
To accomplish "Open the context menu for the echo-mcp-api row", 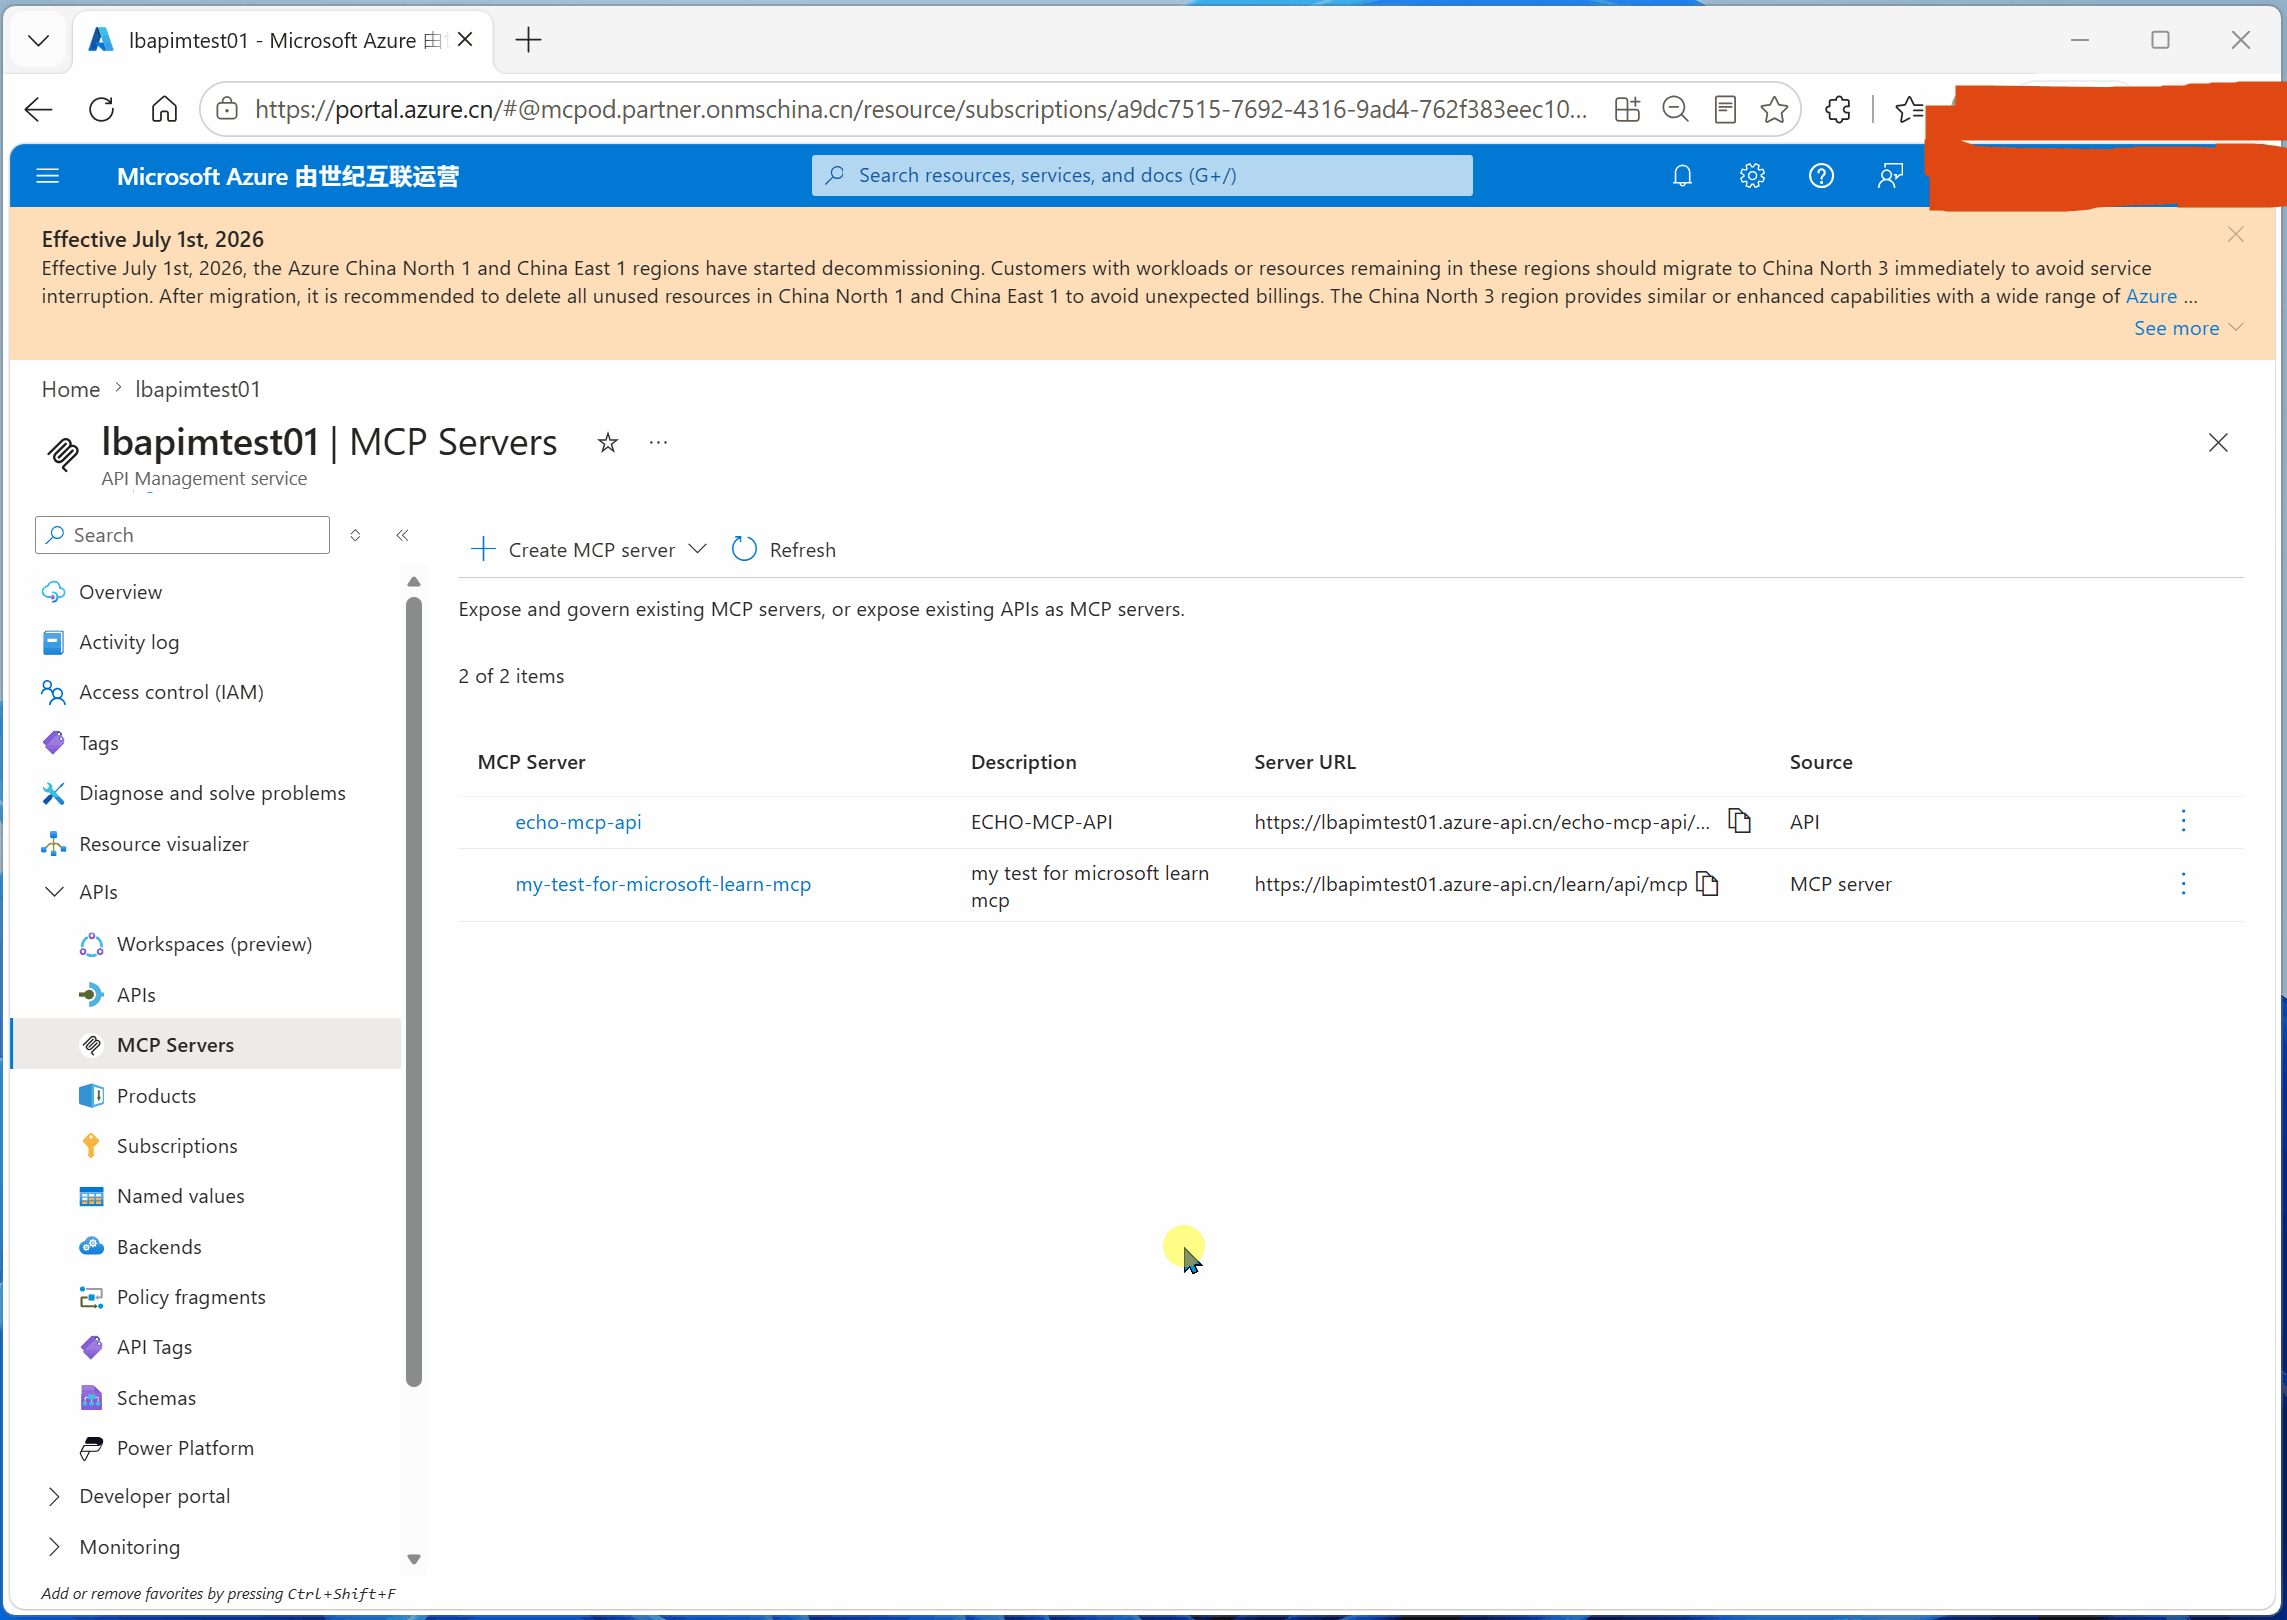I will click(x=2183, y=821).
